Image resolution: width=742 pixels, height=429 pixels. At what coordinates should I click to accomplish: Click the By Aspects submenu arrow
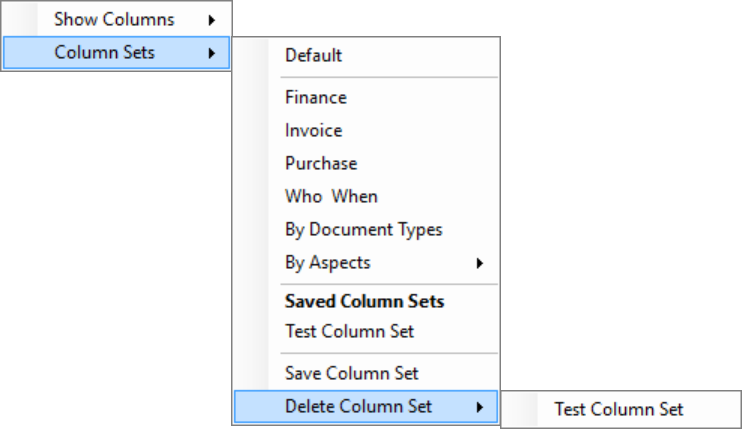[x=480, y=263]
